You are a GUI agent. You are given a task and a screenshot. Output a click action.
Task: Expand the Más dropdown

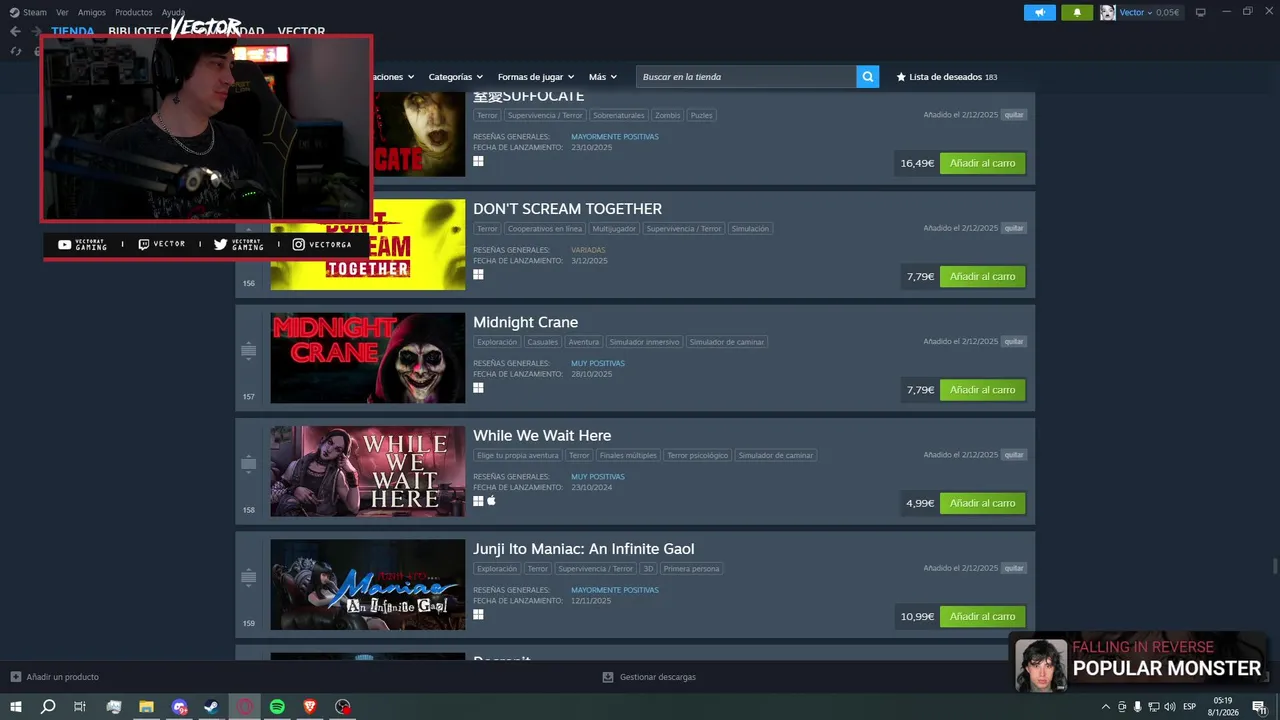(x=603, y=76)
